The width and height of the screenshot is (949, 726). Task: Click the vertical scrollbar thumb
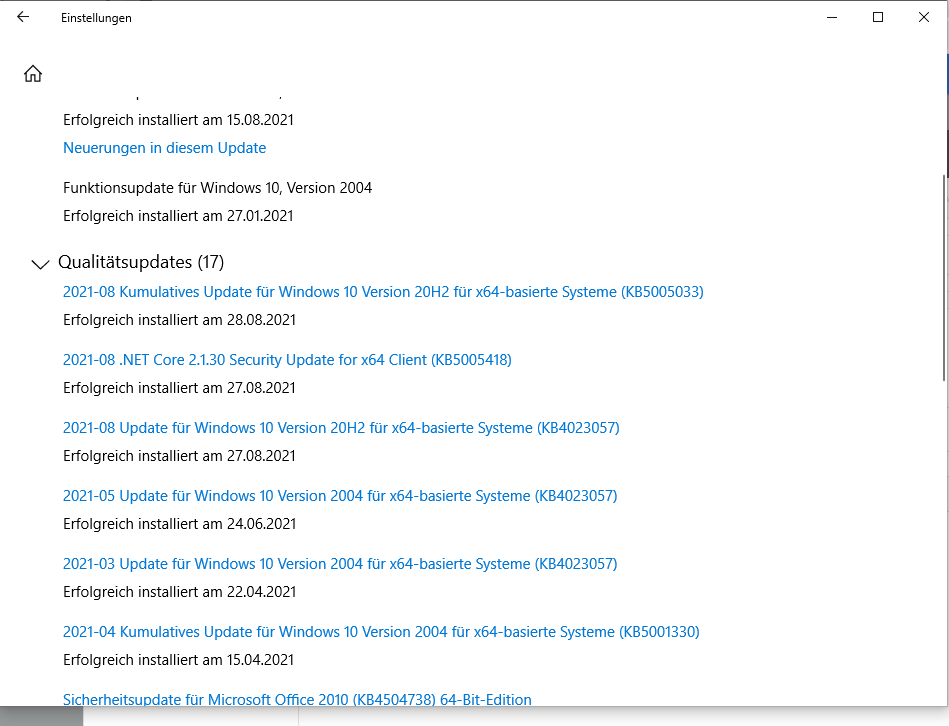[944, 278]
